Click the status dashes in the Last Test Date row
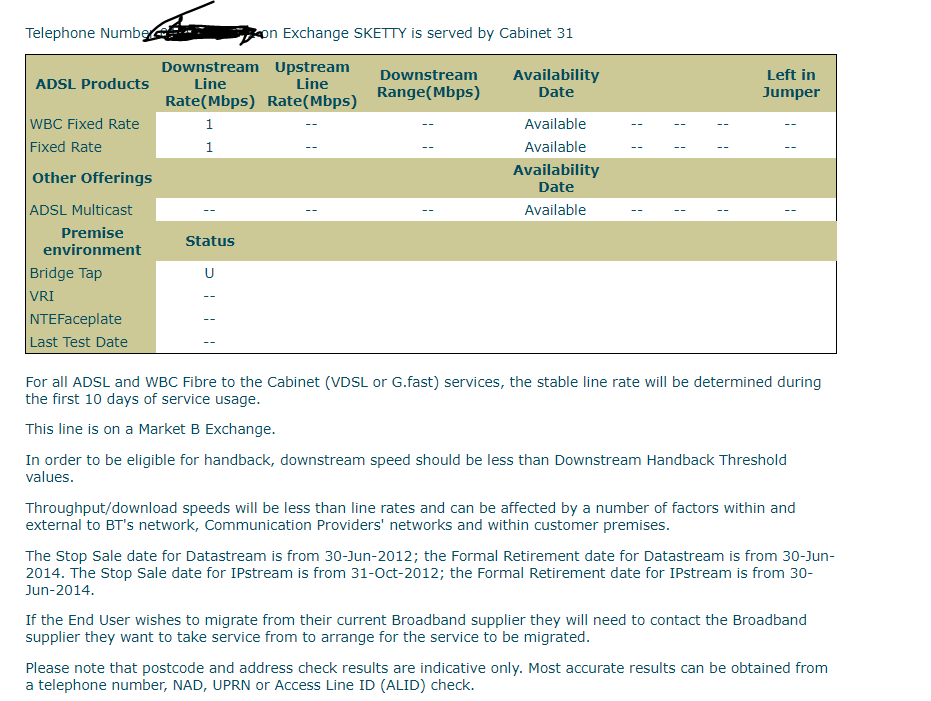The width and height of the screenshot is (931, 701). pyautogui.click(x=210, y=342)
